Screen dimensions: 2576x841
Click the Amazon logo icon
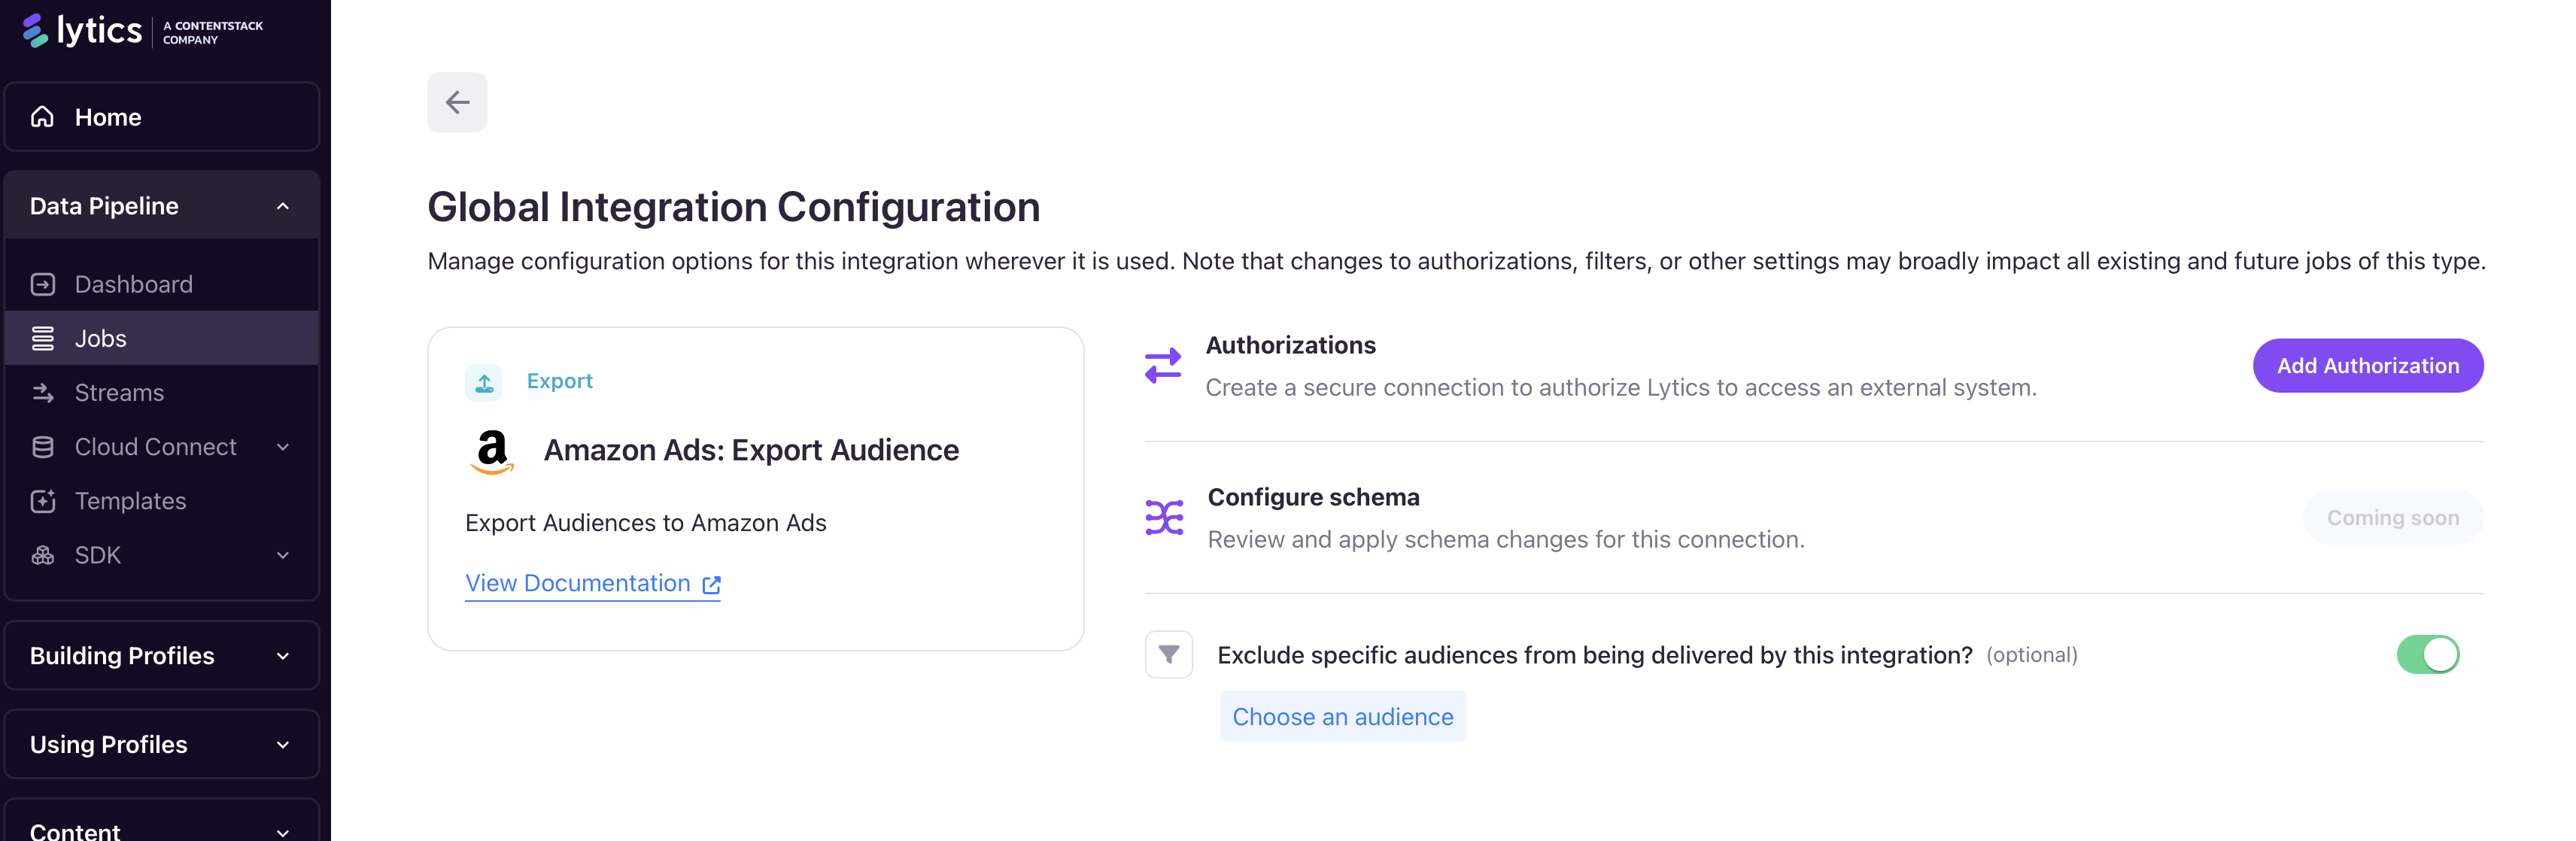(x=492, y=452)
